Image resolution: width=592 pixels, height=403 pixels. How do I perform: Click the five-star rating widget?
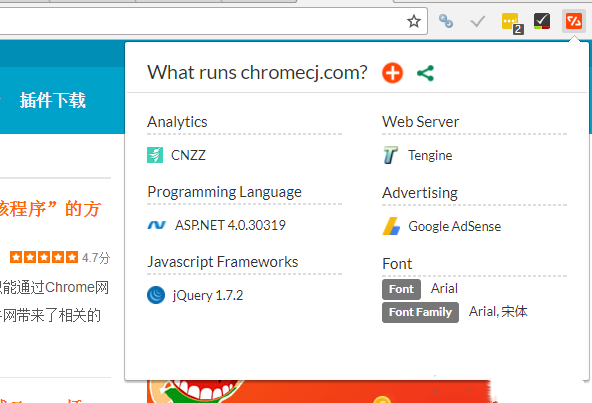(x=44, y=257)
